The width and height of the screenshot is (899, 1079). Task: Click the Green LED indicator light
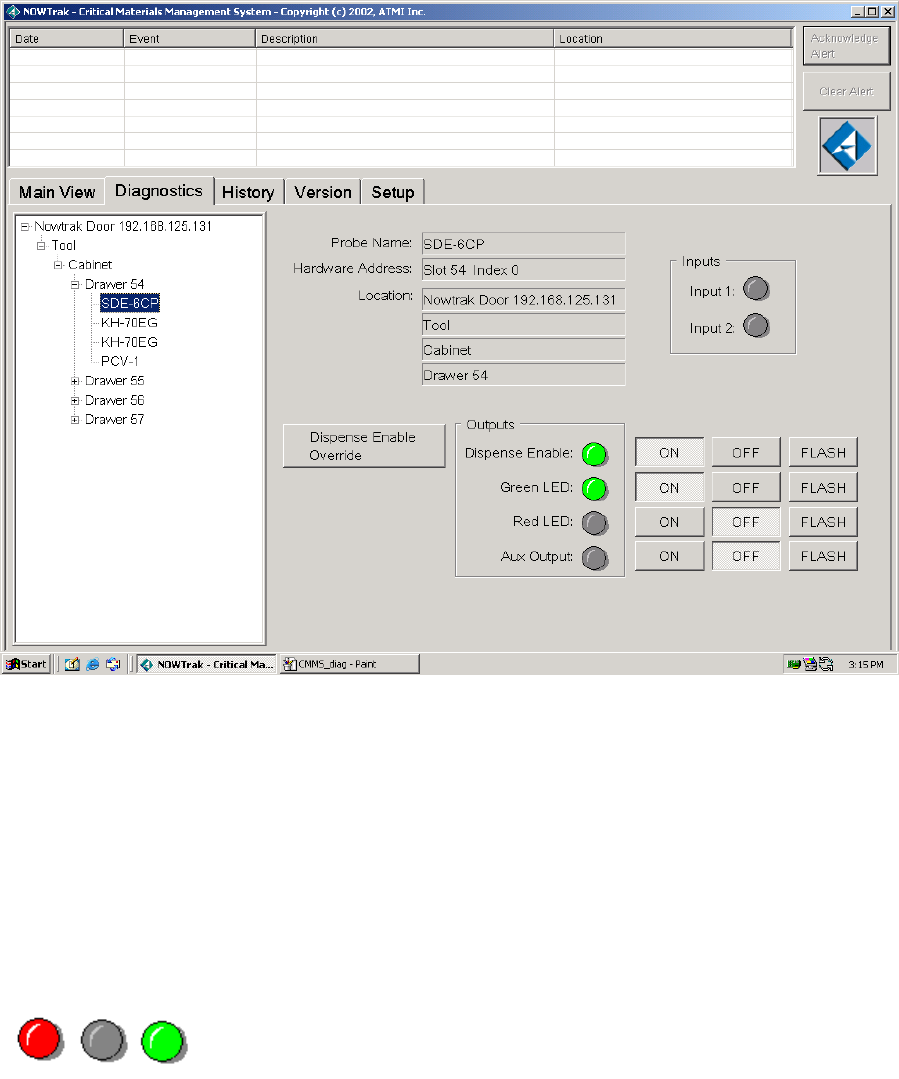(x=594, y=489)
